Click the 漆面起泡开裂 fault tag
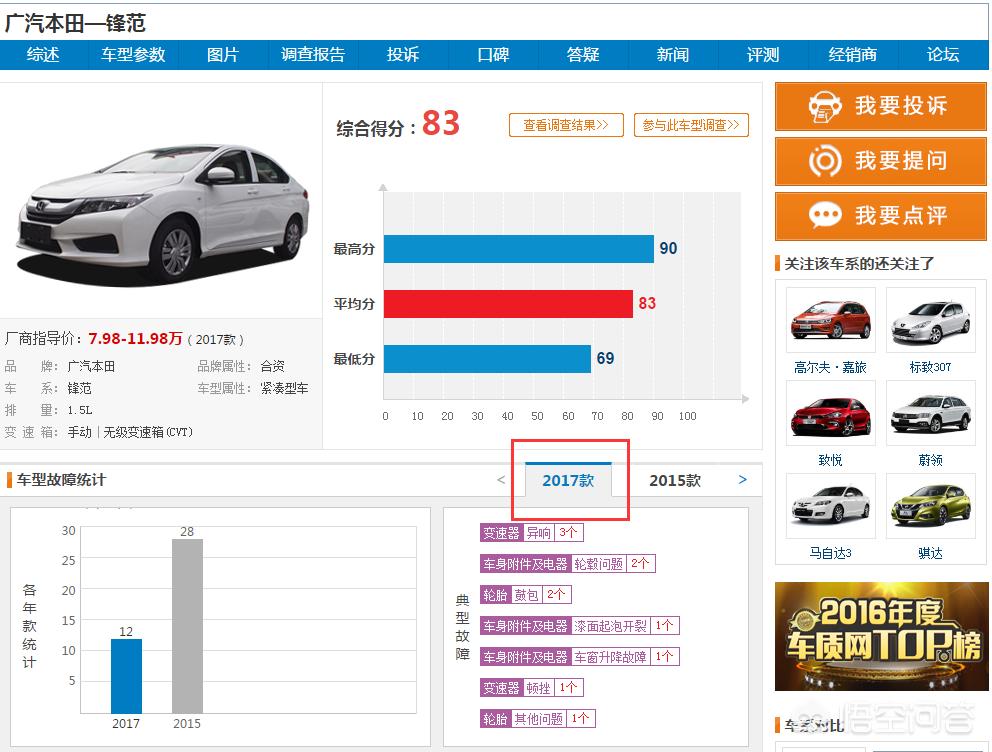Viewport: 992px width, 752px height. pos(580,626)
